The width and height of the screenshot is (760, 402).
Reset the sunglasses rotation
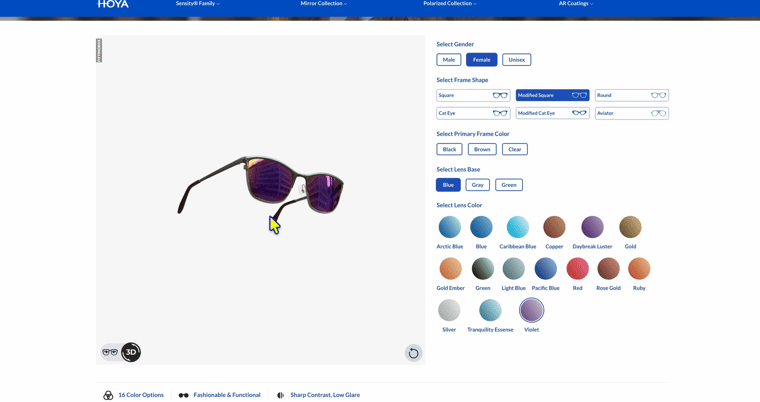(x=413, y=353)
